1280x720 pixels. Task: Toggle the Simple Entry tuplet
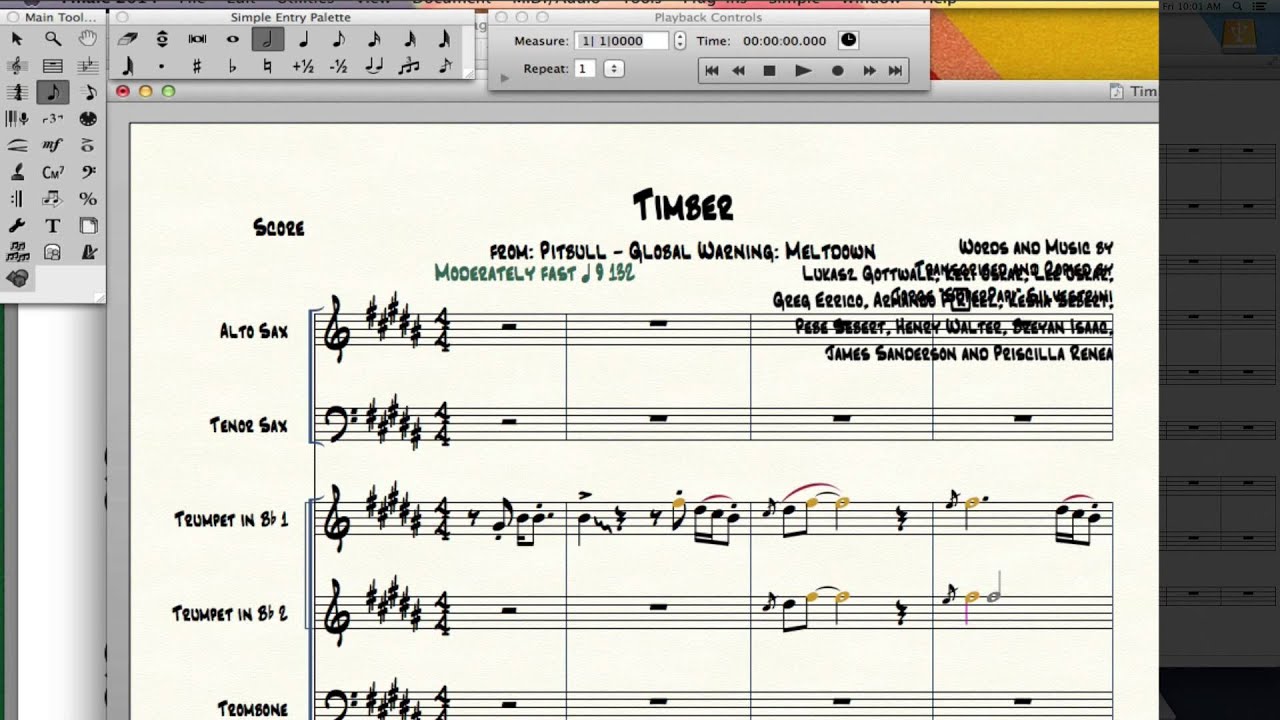[x=408, y=67]
